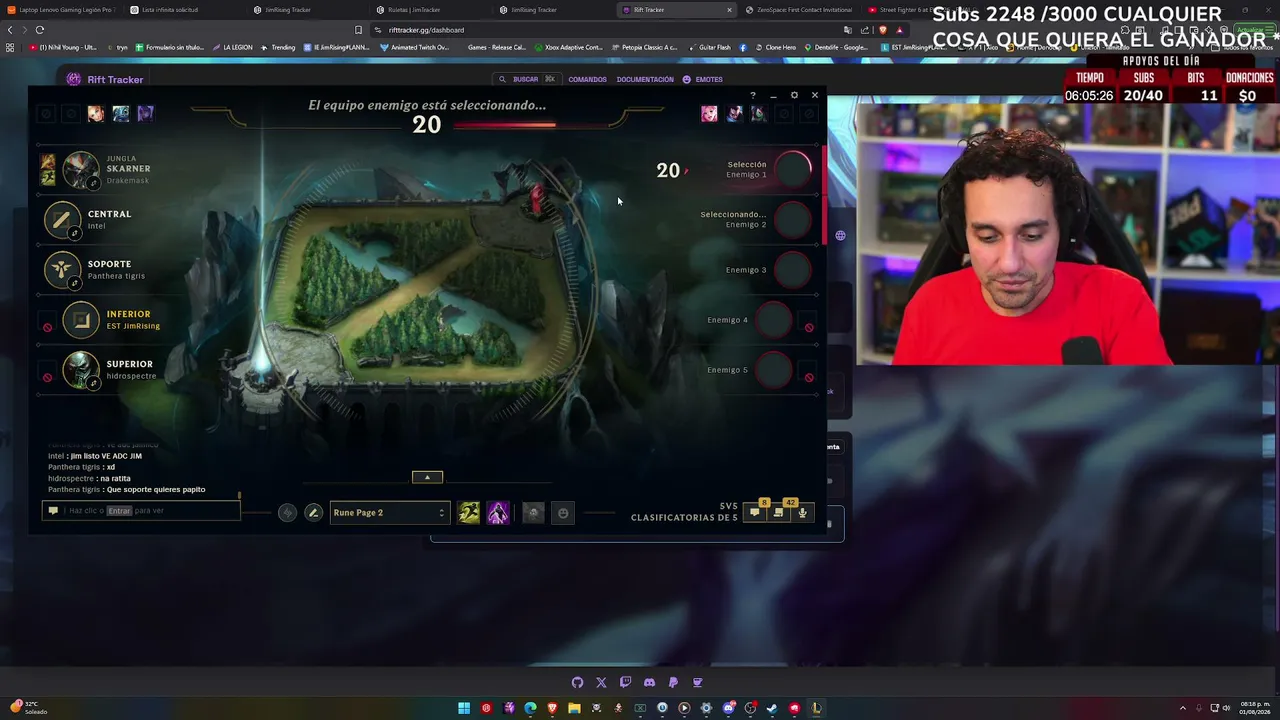Viewport: 1280px width, 720px height.
Task: Open the ward skin selector icon
Action: (533, 513)
